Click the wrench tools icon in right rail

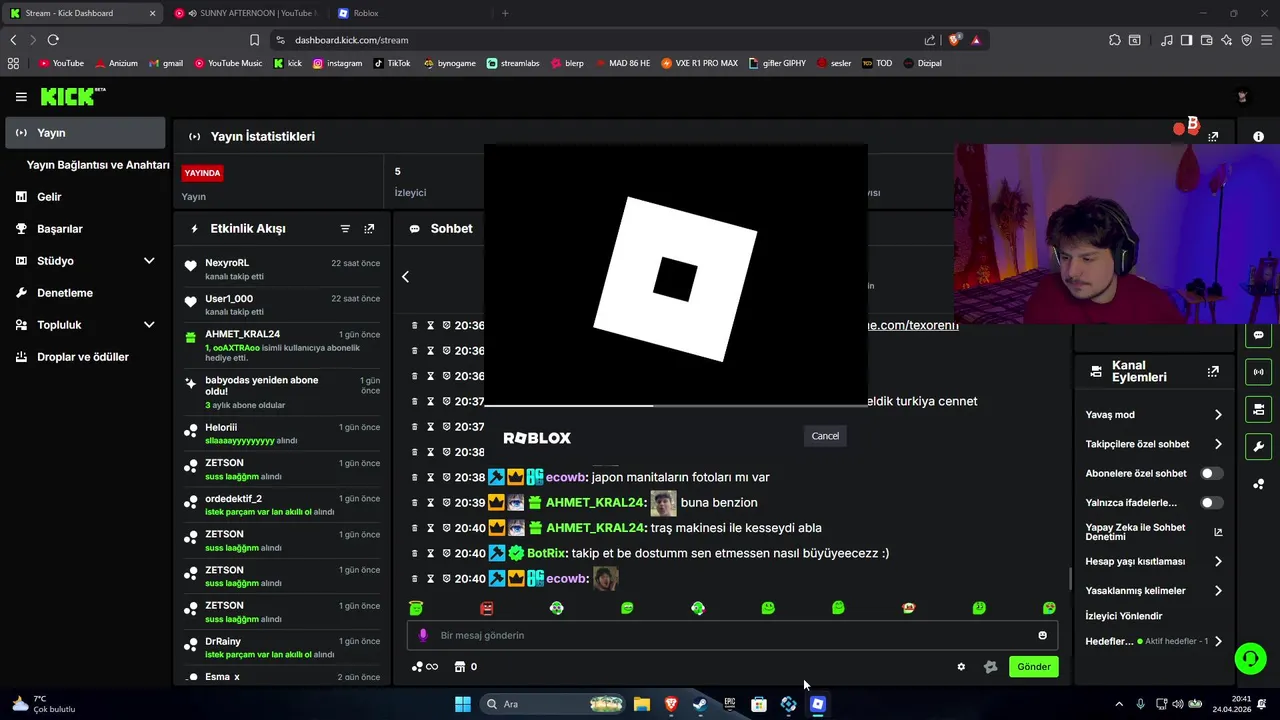1258,446
